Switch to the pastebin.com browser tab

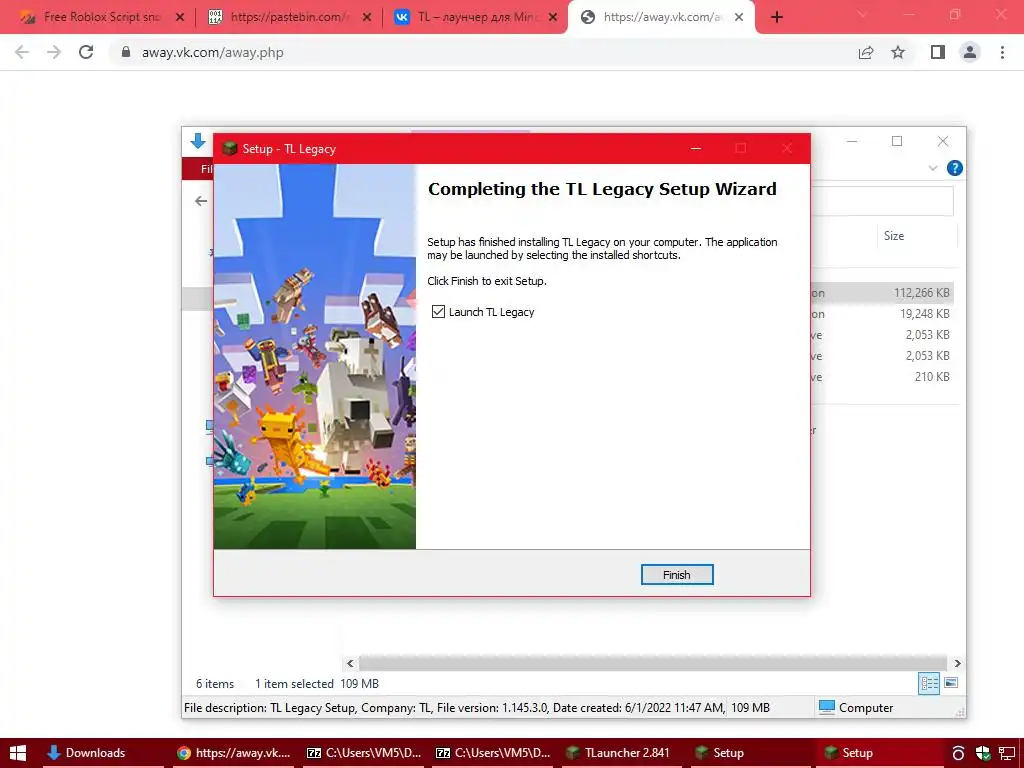click(287, 17)
